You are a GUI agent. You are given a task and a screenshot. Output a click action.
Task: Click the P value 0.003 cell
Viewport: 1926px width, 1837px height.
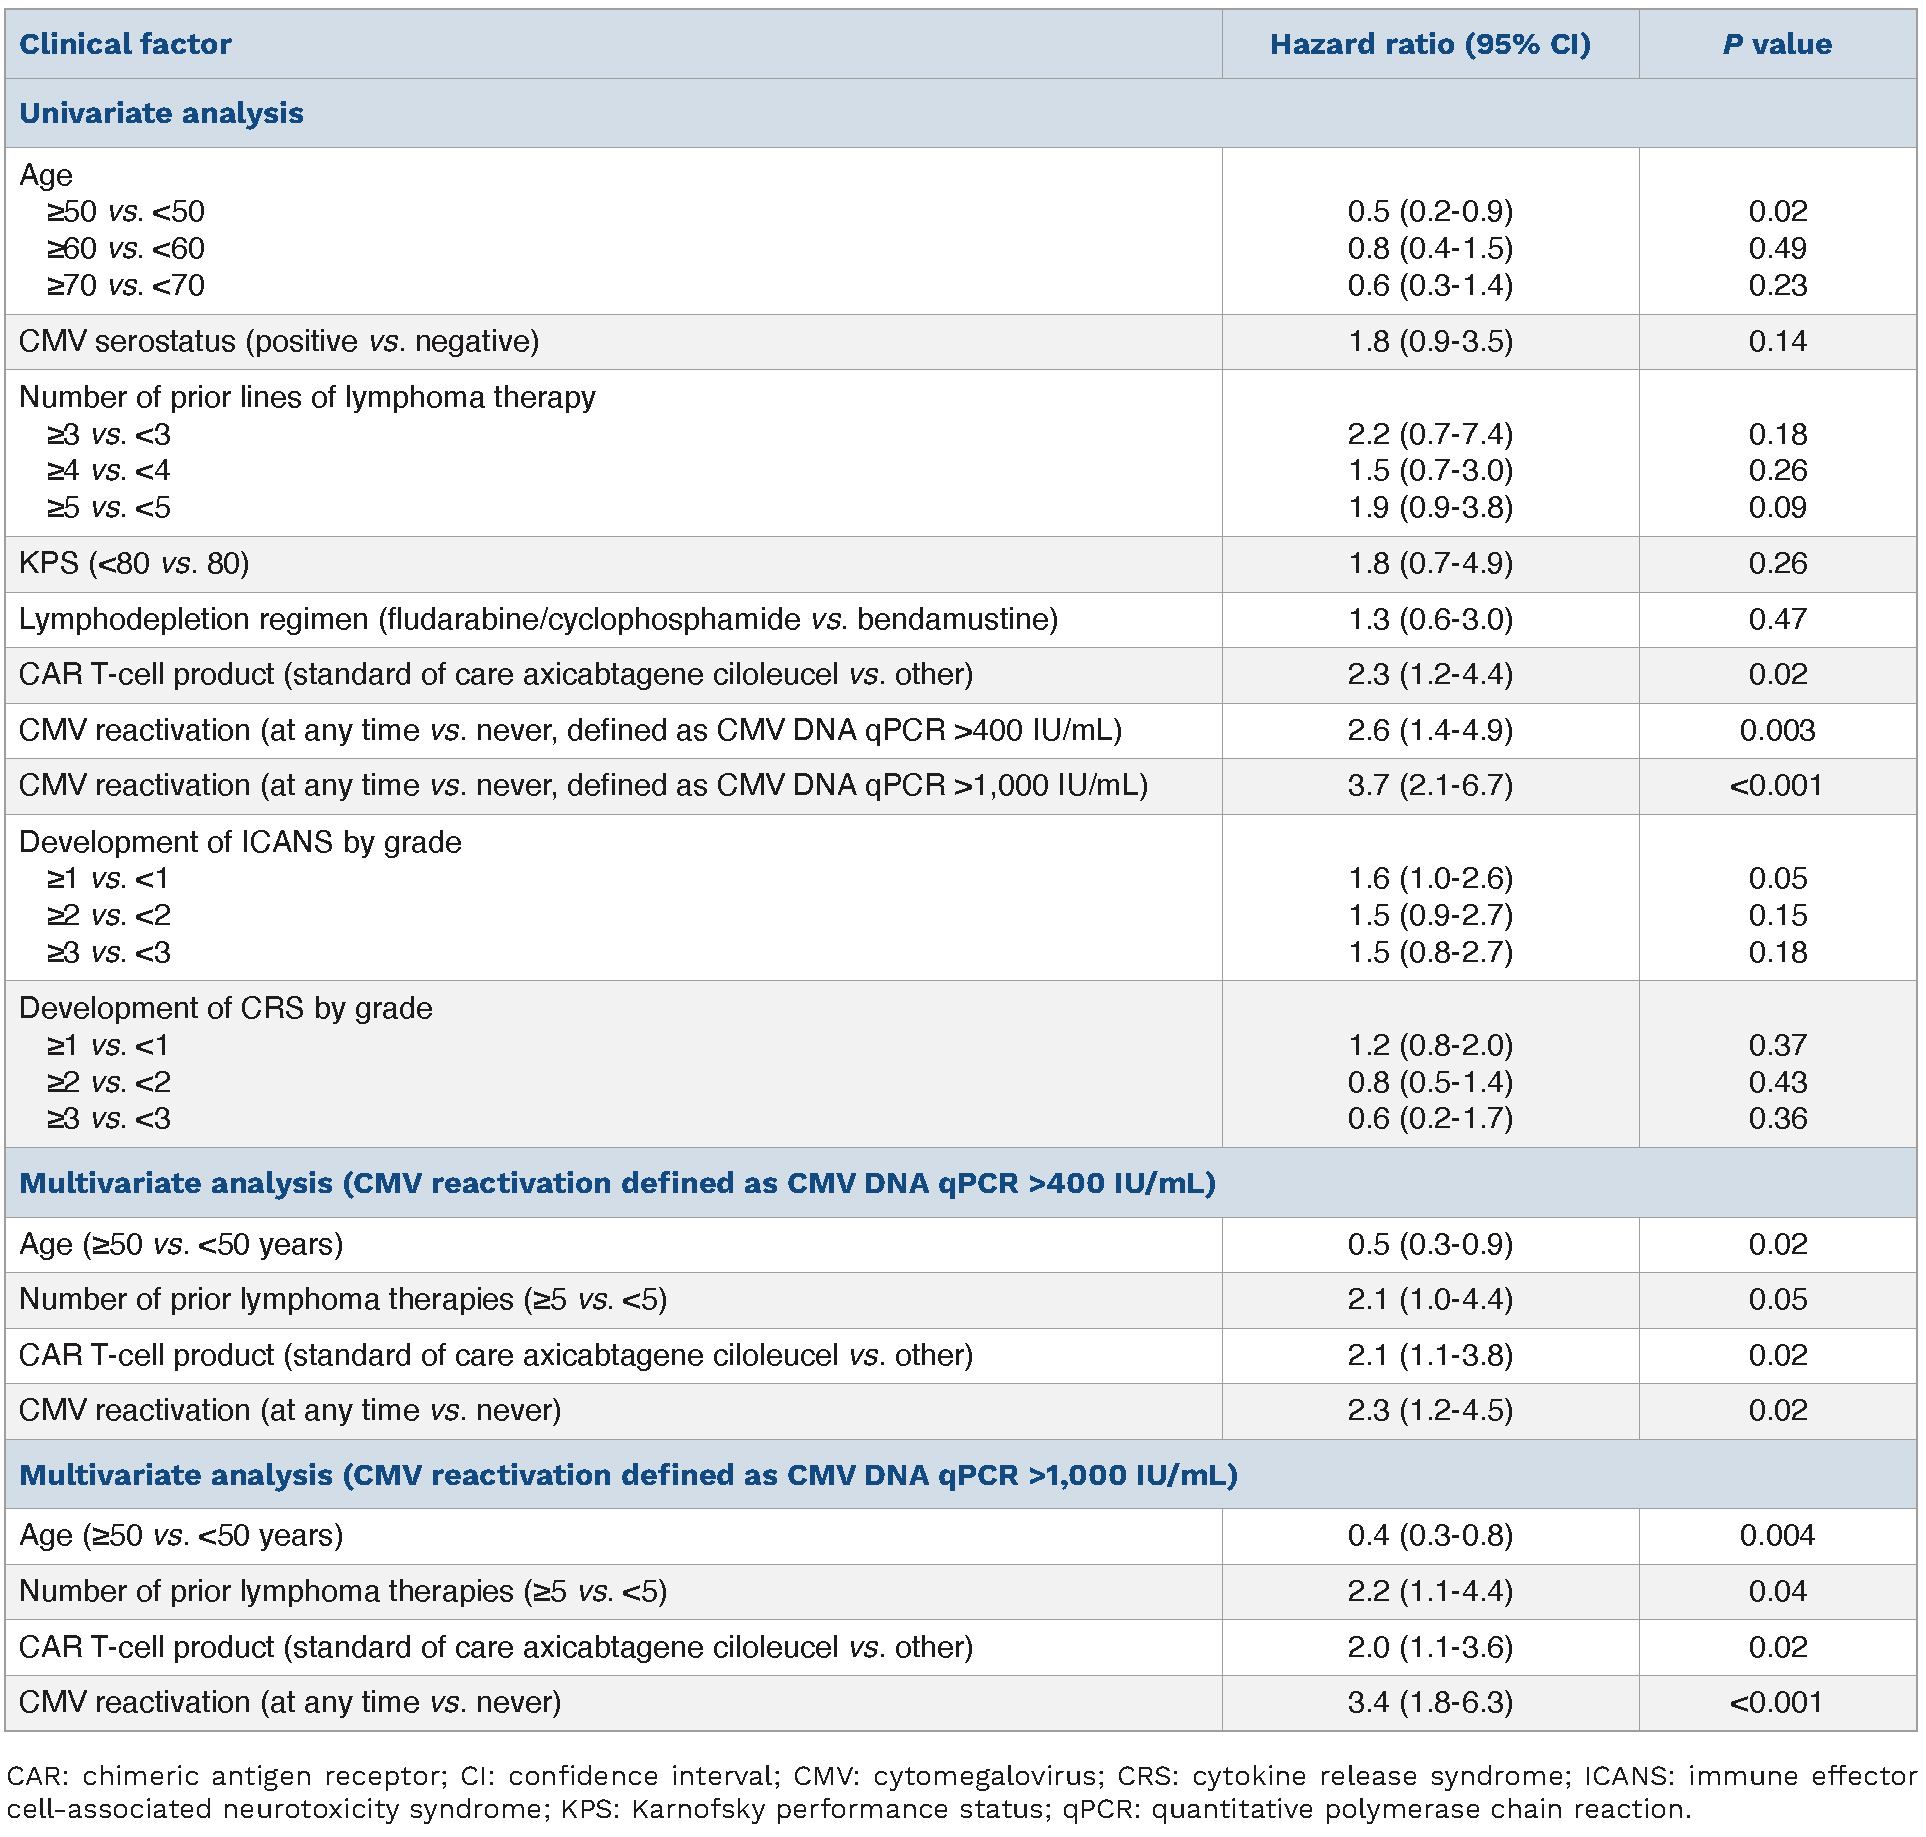coord(1776,731)
